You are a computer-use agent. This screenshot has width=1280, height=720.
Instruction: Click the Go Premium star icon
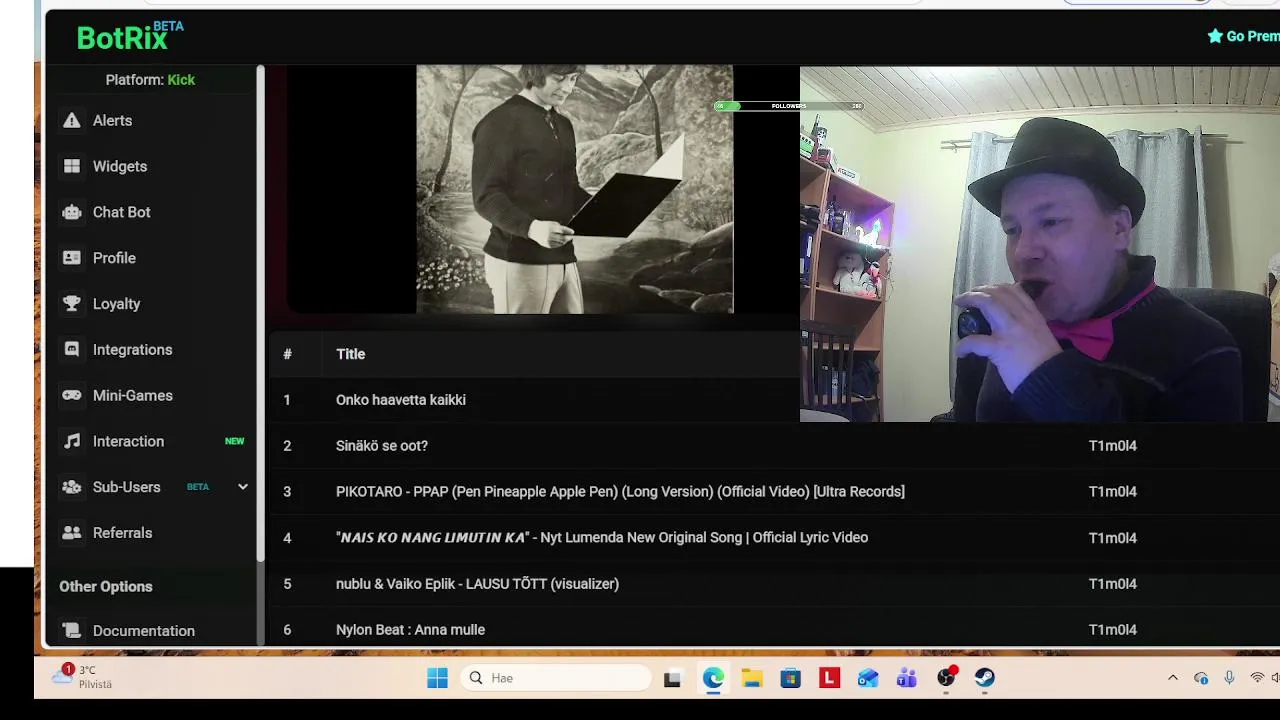(x=1215, y=36)
